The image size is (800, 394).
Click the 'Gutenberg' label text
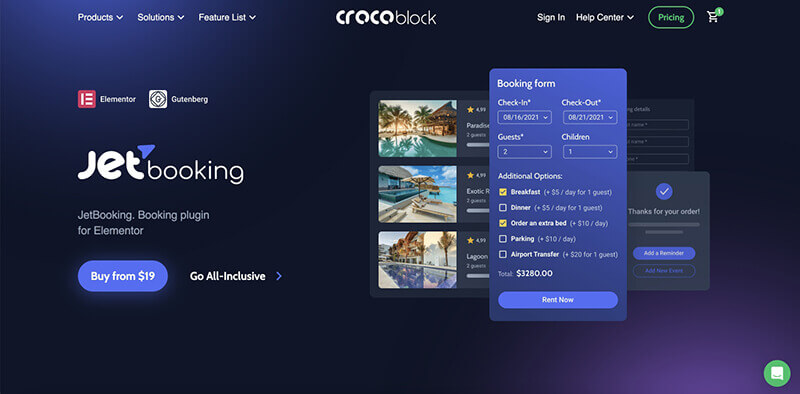(189, 100)
